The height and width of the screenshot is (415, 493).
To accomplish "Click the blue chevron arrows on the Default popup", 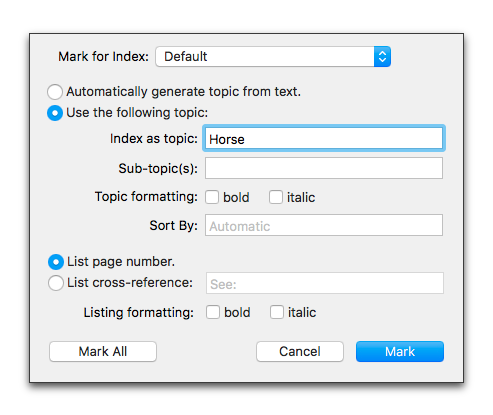I will [x=382, y=56].
